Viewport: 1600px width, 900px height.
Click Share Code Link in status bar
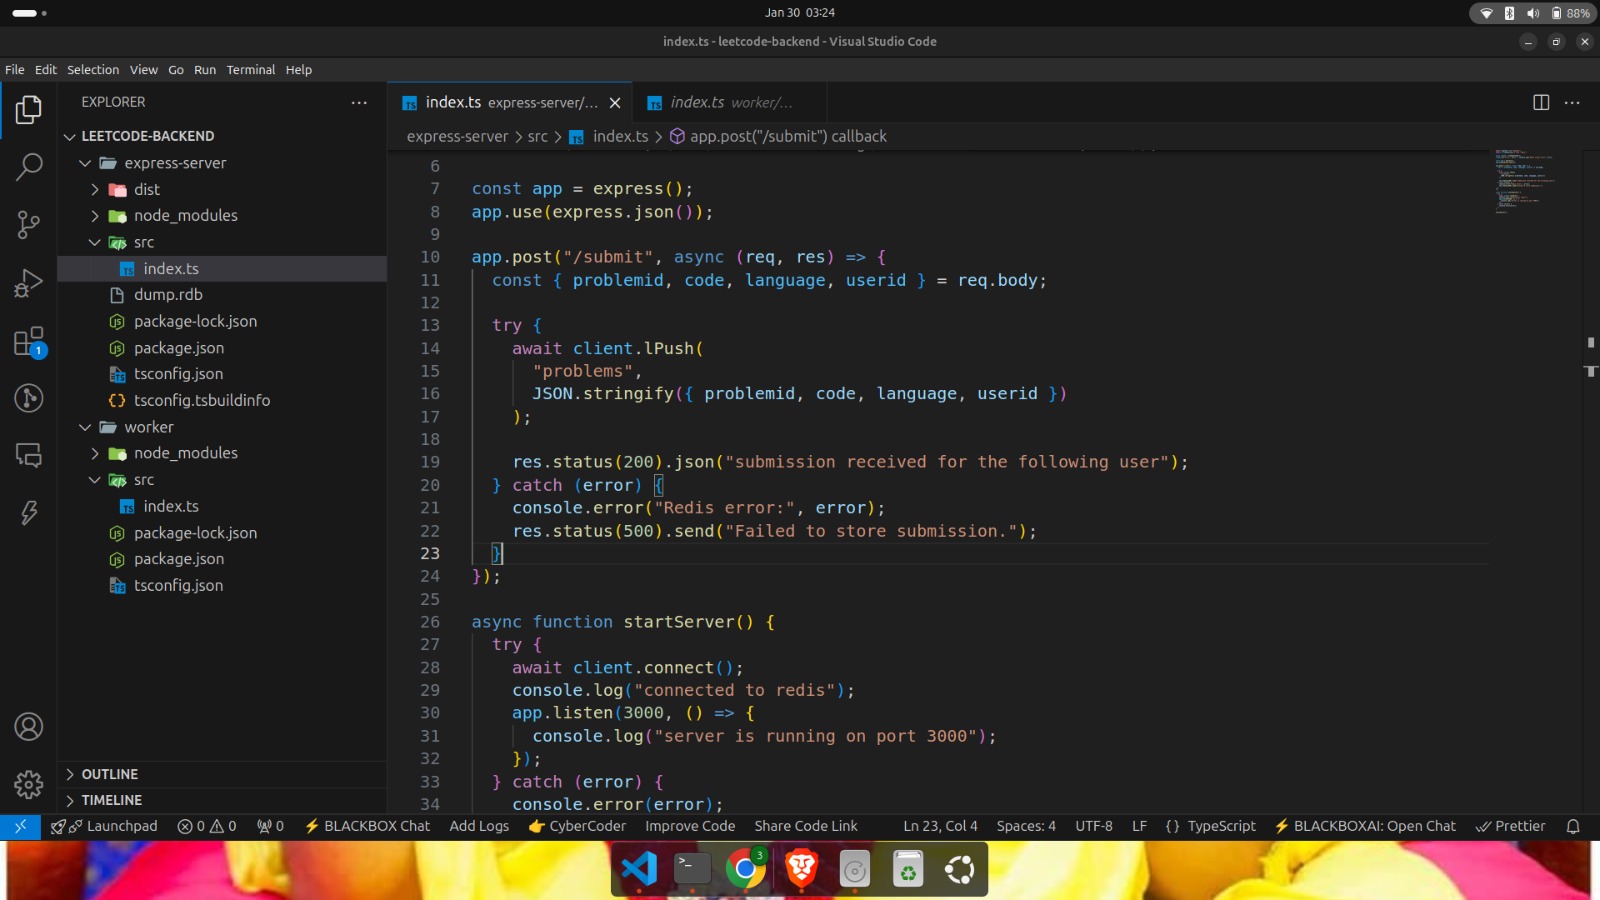click(805, 826)
